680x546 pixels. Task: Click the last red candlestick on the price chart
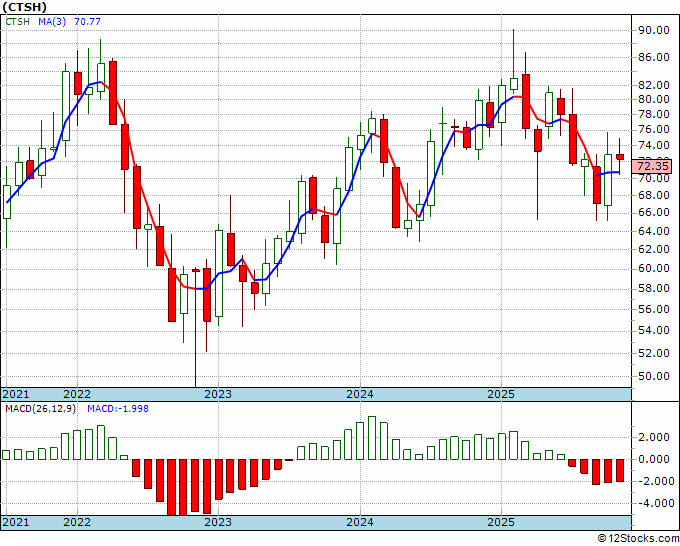620,157
